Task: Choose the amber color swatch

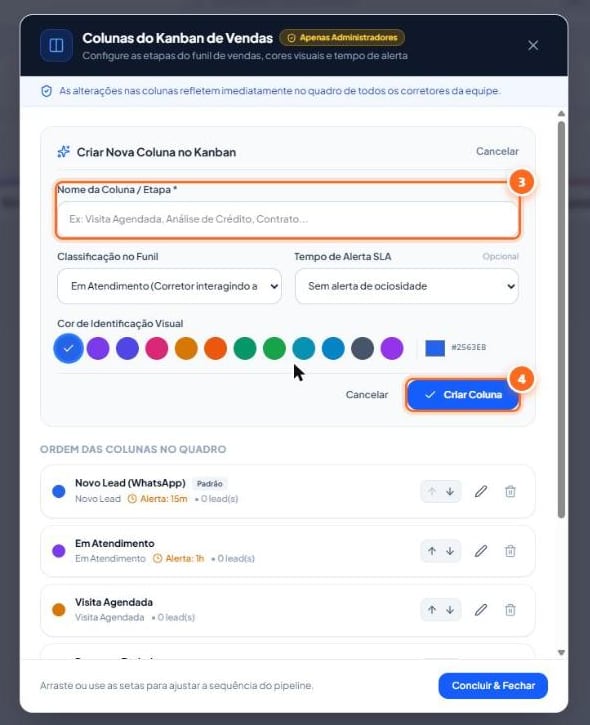Action: (x=186, y=348)
